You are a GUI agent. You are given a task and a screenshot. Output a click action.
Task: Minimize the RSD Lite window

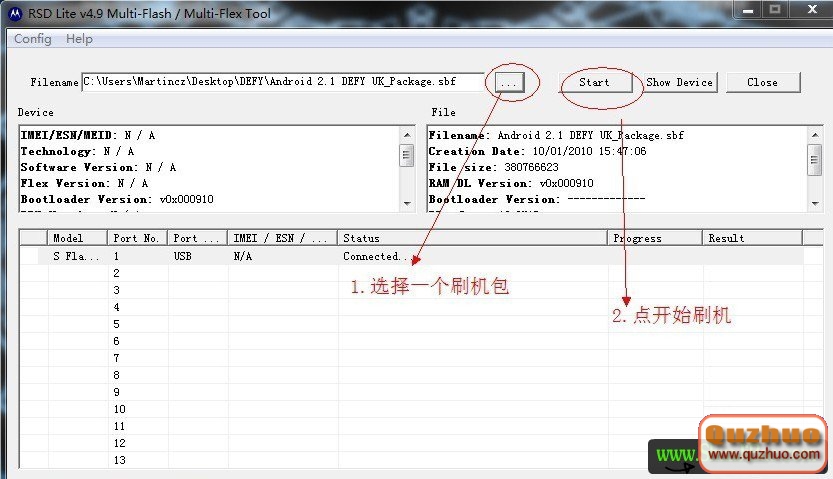[748, 10]
